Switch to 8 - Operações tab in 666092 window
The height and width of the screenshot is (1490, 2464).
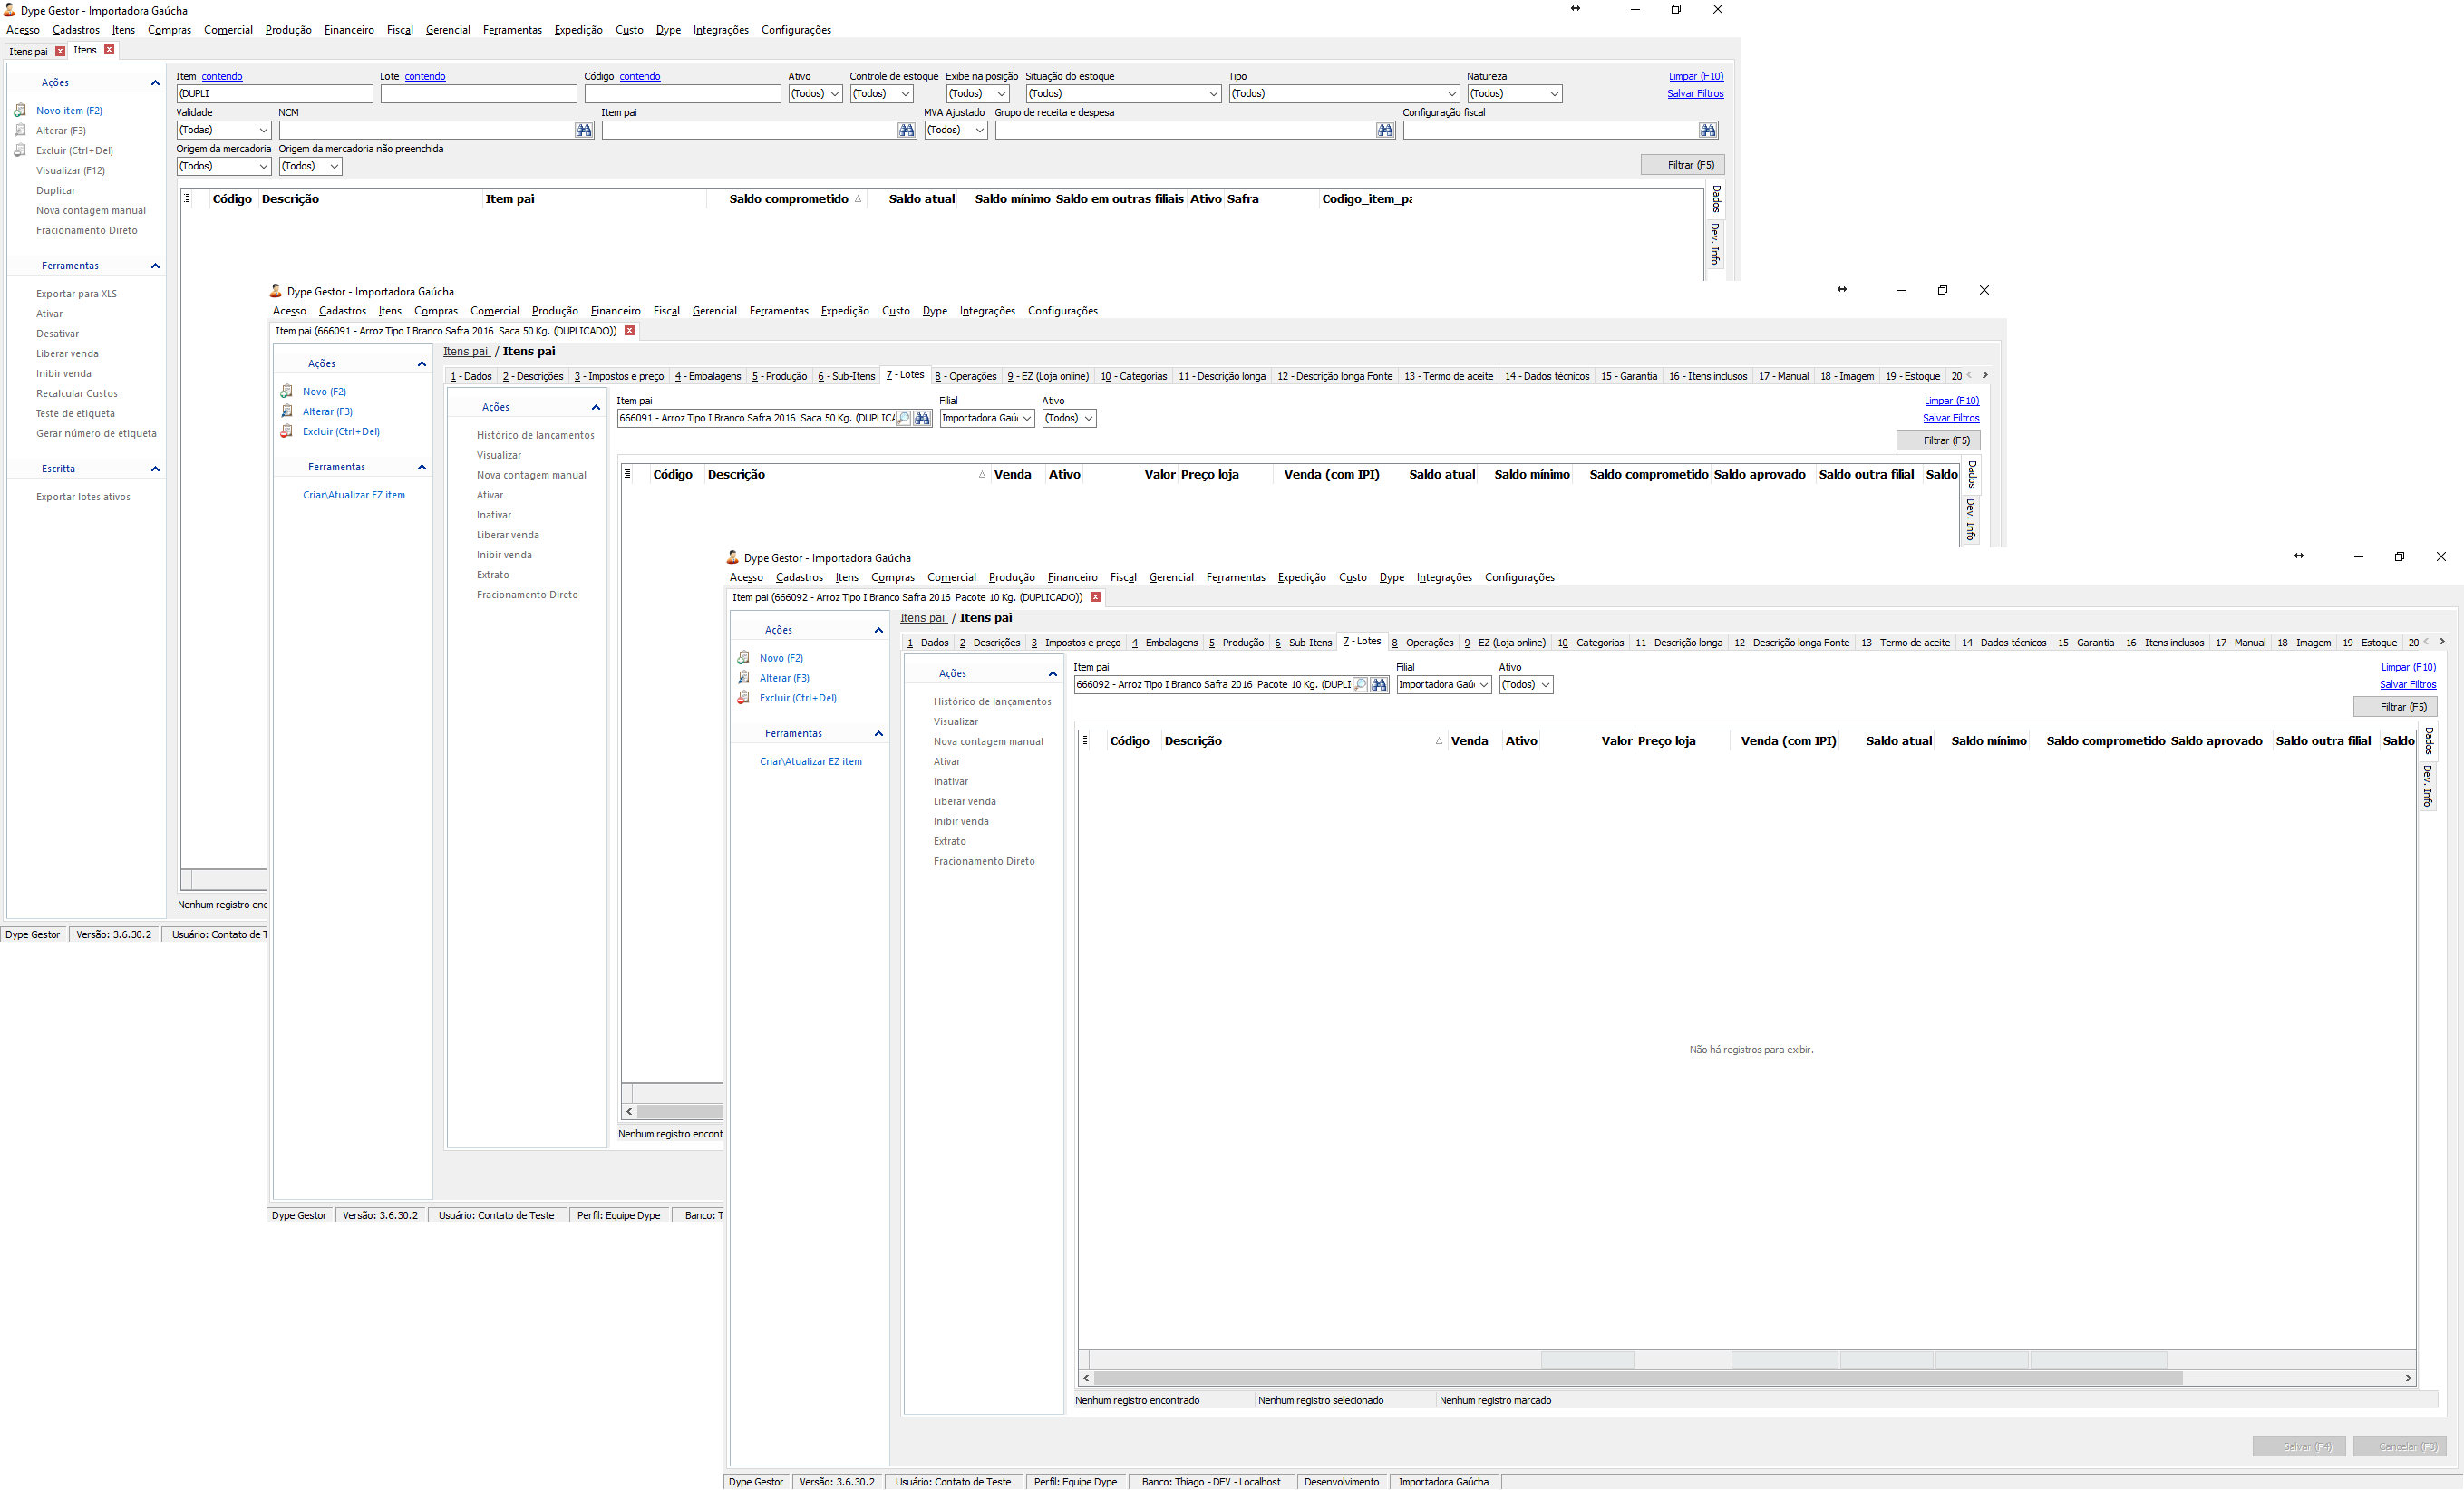[1423, 643]
